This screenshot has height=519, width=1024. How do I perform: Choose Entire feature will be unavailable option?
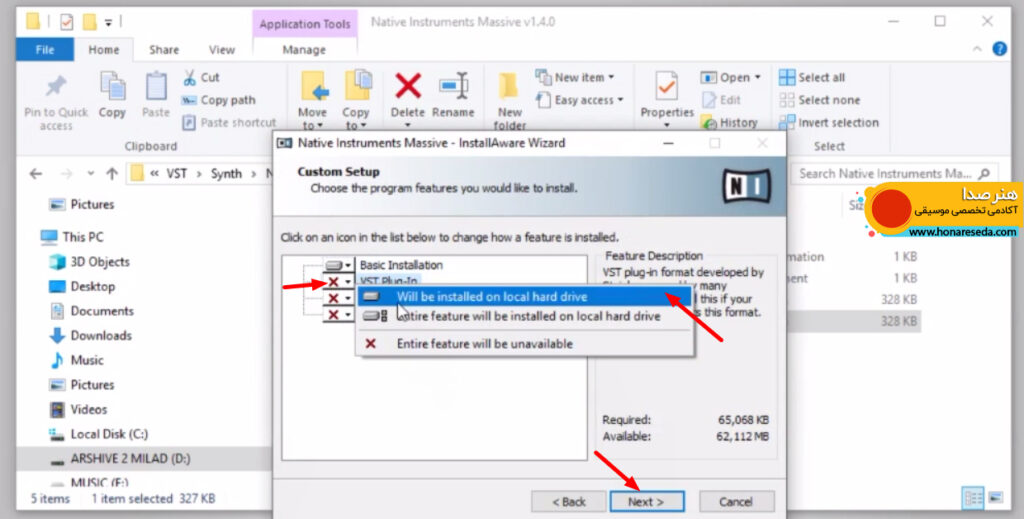(484, 343)
